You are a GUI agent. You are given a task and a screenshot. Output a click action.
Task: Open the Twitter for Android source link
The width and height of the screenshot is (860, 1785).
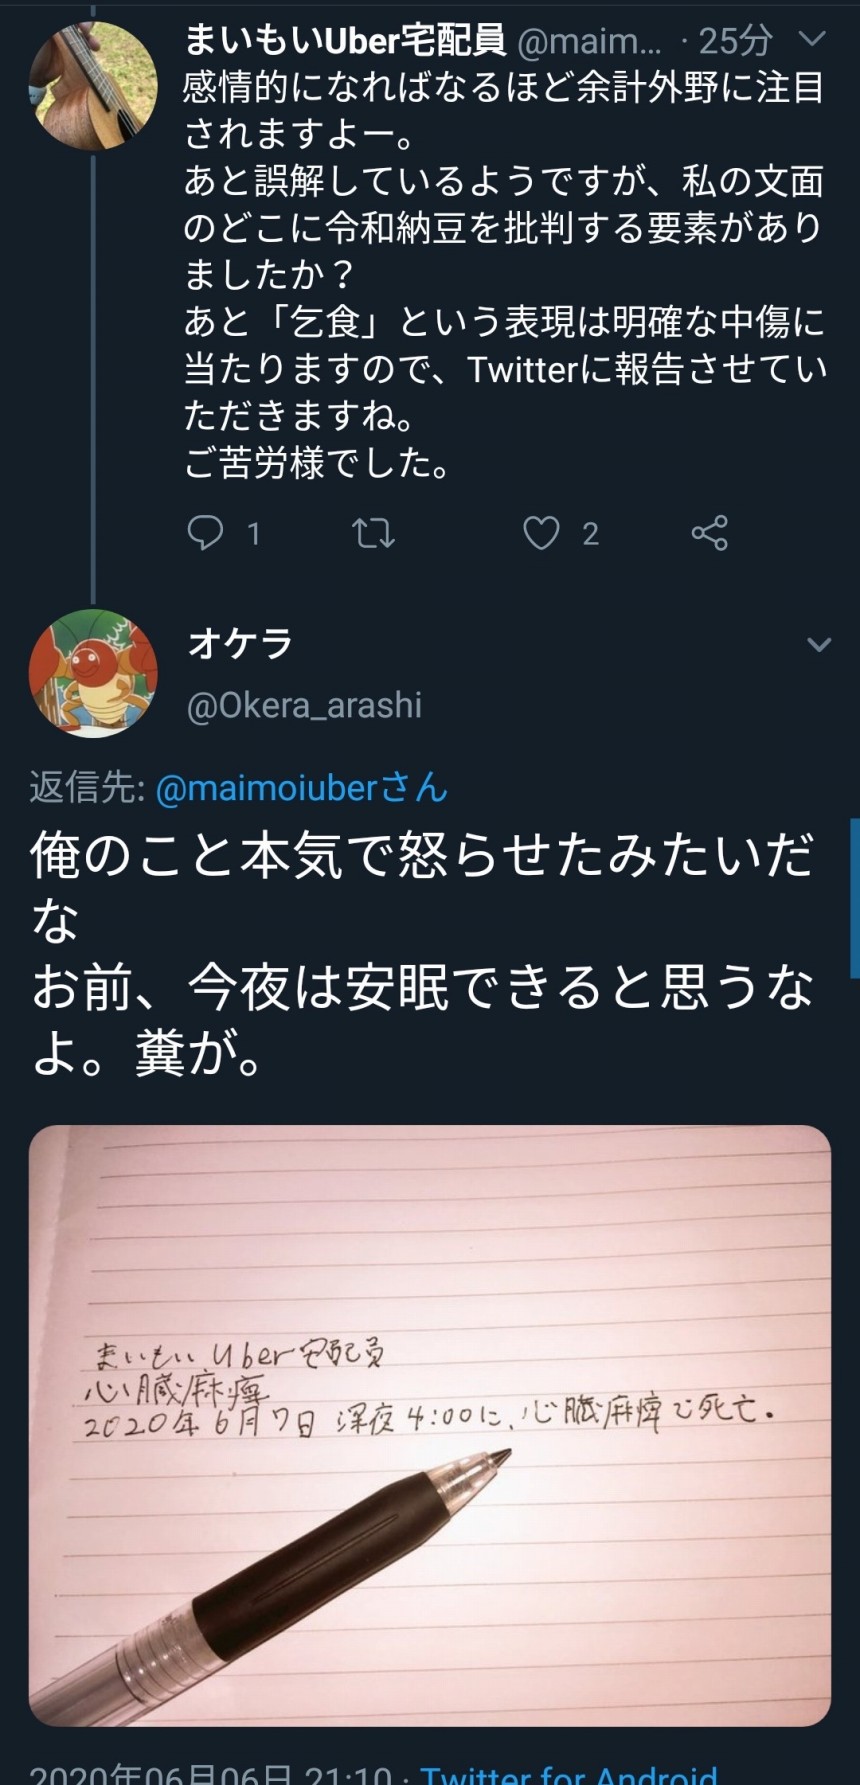tap(568, 1772)
